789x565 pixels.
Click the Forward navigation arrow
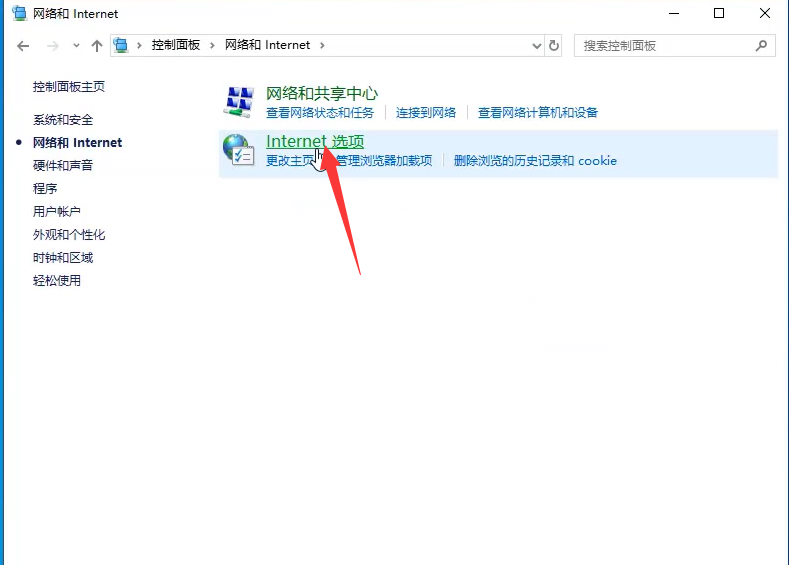tap(53, 46)
